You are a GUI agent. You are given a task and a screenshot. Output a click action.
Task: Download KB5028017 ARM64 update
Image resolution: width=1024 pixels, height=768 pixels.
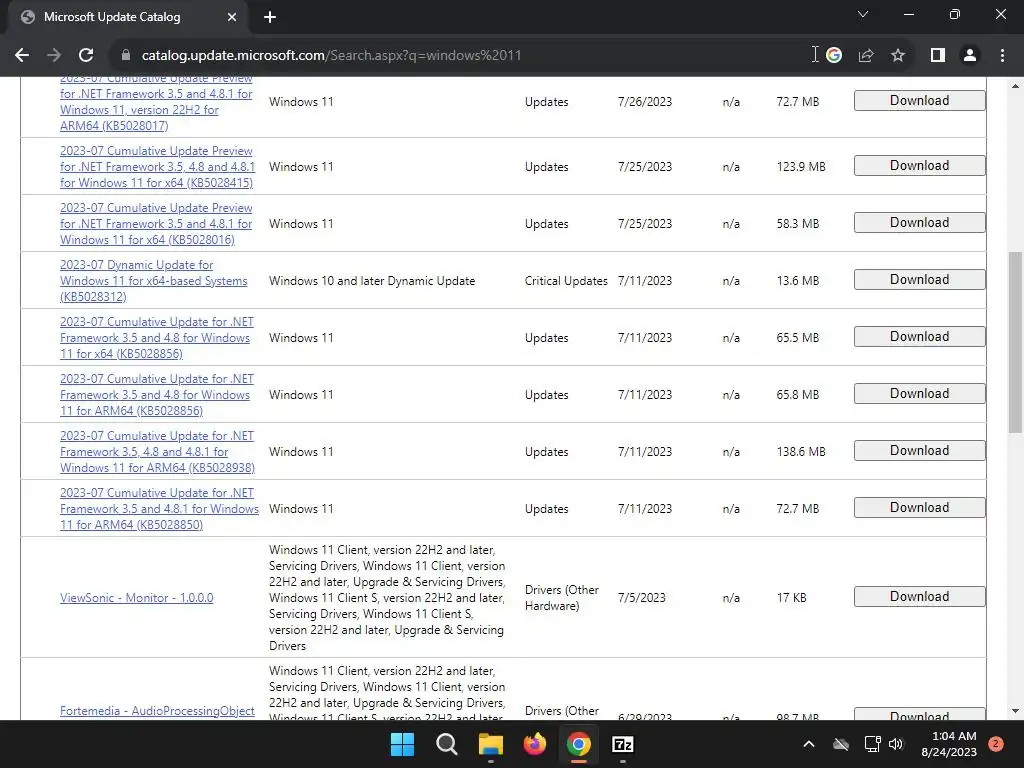920,101
